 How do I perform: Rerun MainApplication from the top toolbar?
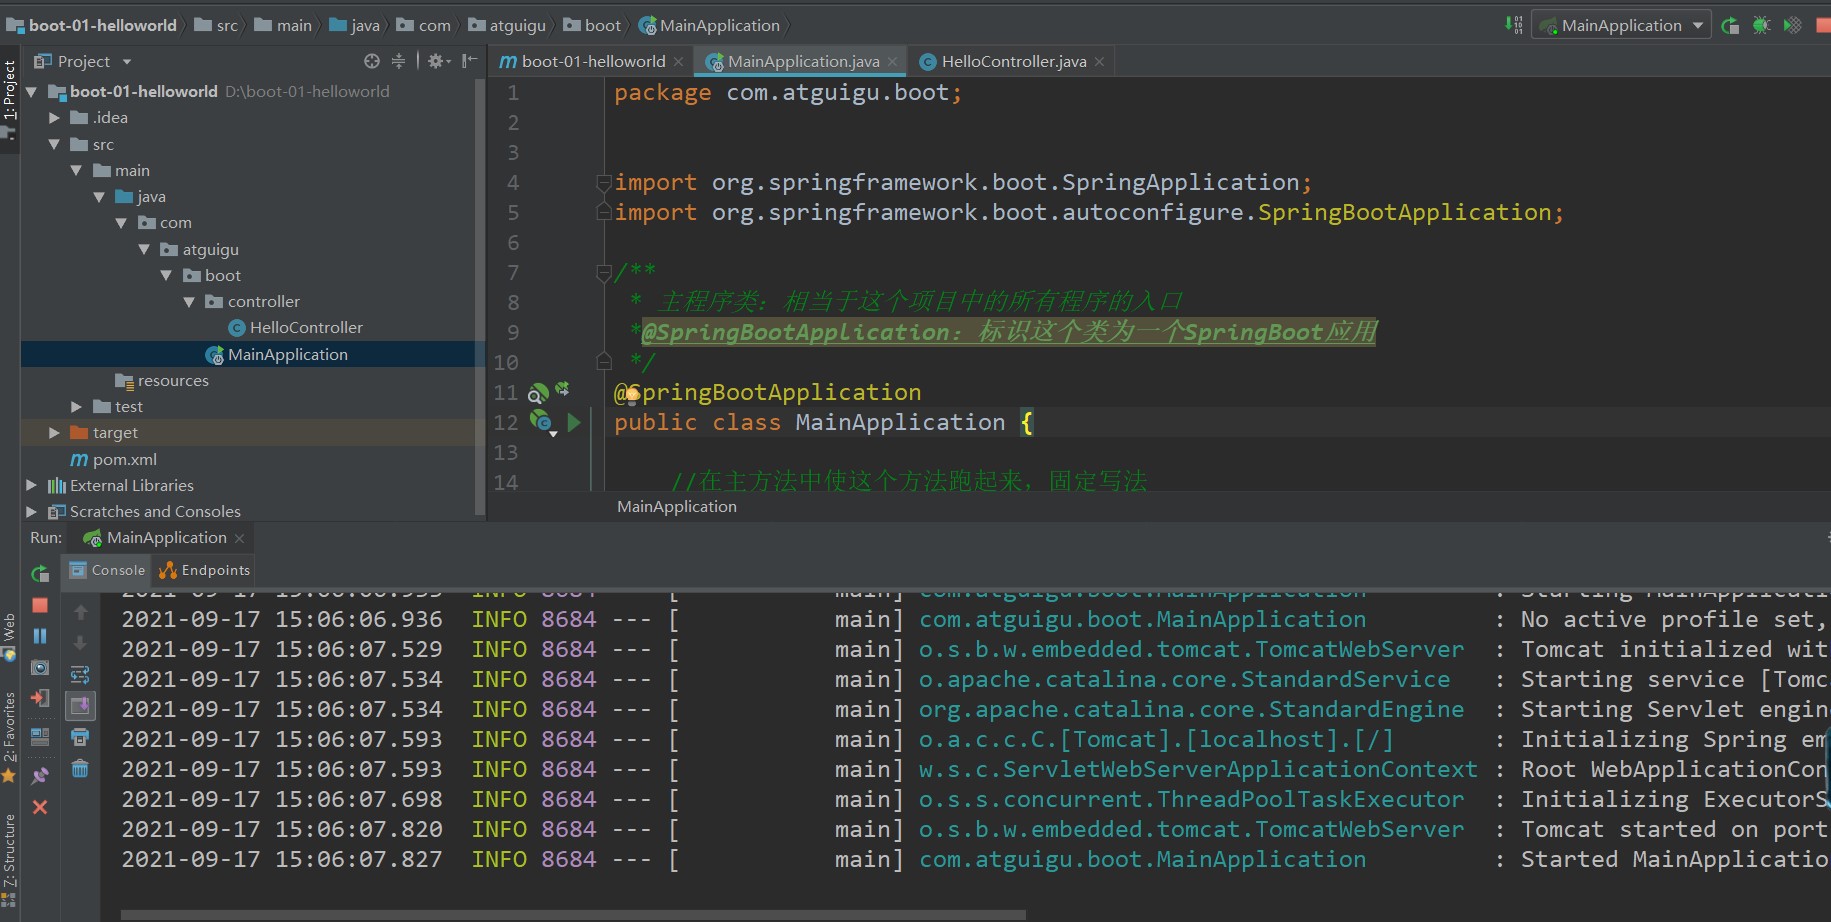tap(1730, 25)
